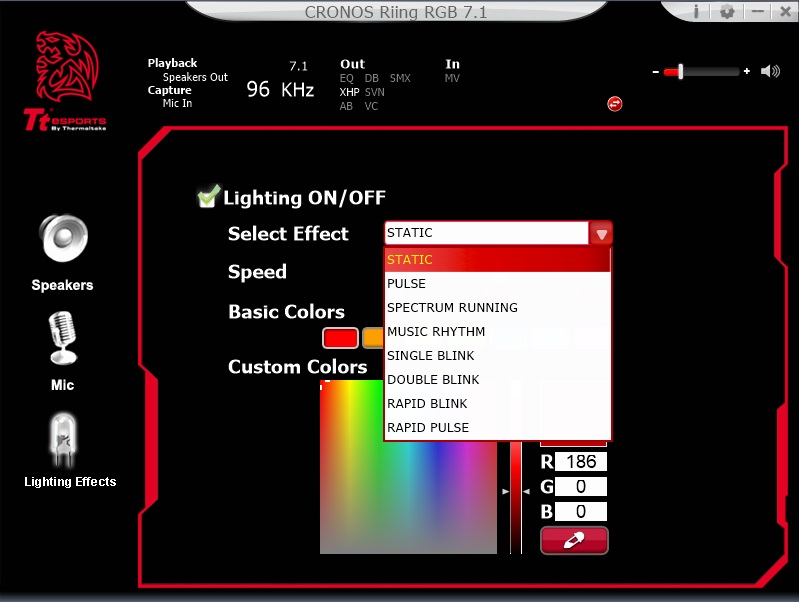Click the Speakers Out playback label
Image resolution: width=799 pixels, height=602 pixels.
tap(195, 77)
